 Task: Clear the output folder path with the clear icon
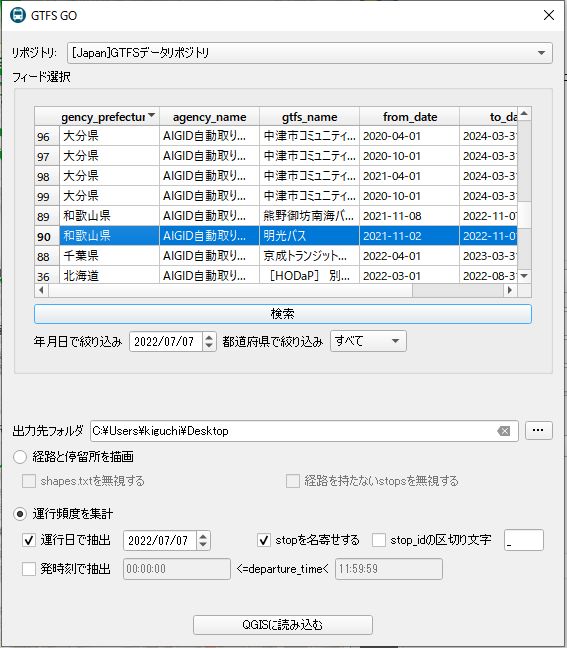pos(504,431)
